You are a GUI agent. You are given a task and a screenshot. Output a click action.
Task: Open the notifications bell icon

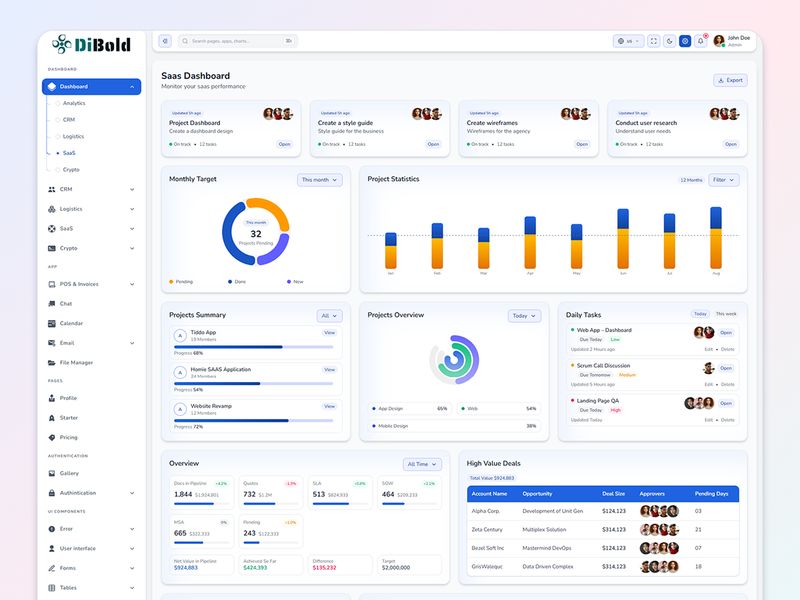(x=701, y=41)
